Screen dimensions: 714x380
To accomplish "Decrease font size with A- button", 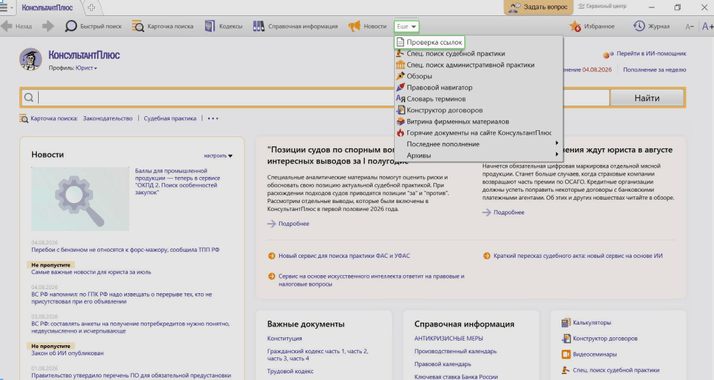I will coord(690,26).
